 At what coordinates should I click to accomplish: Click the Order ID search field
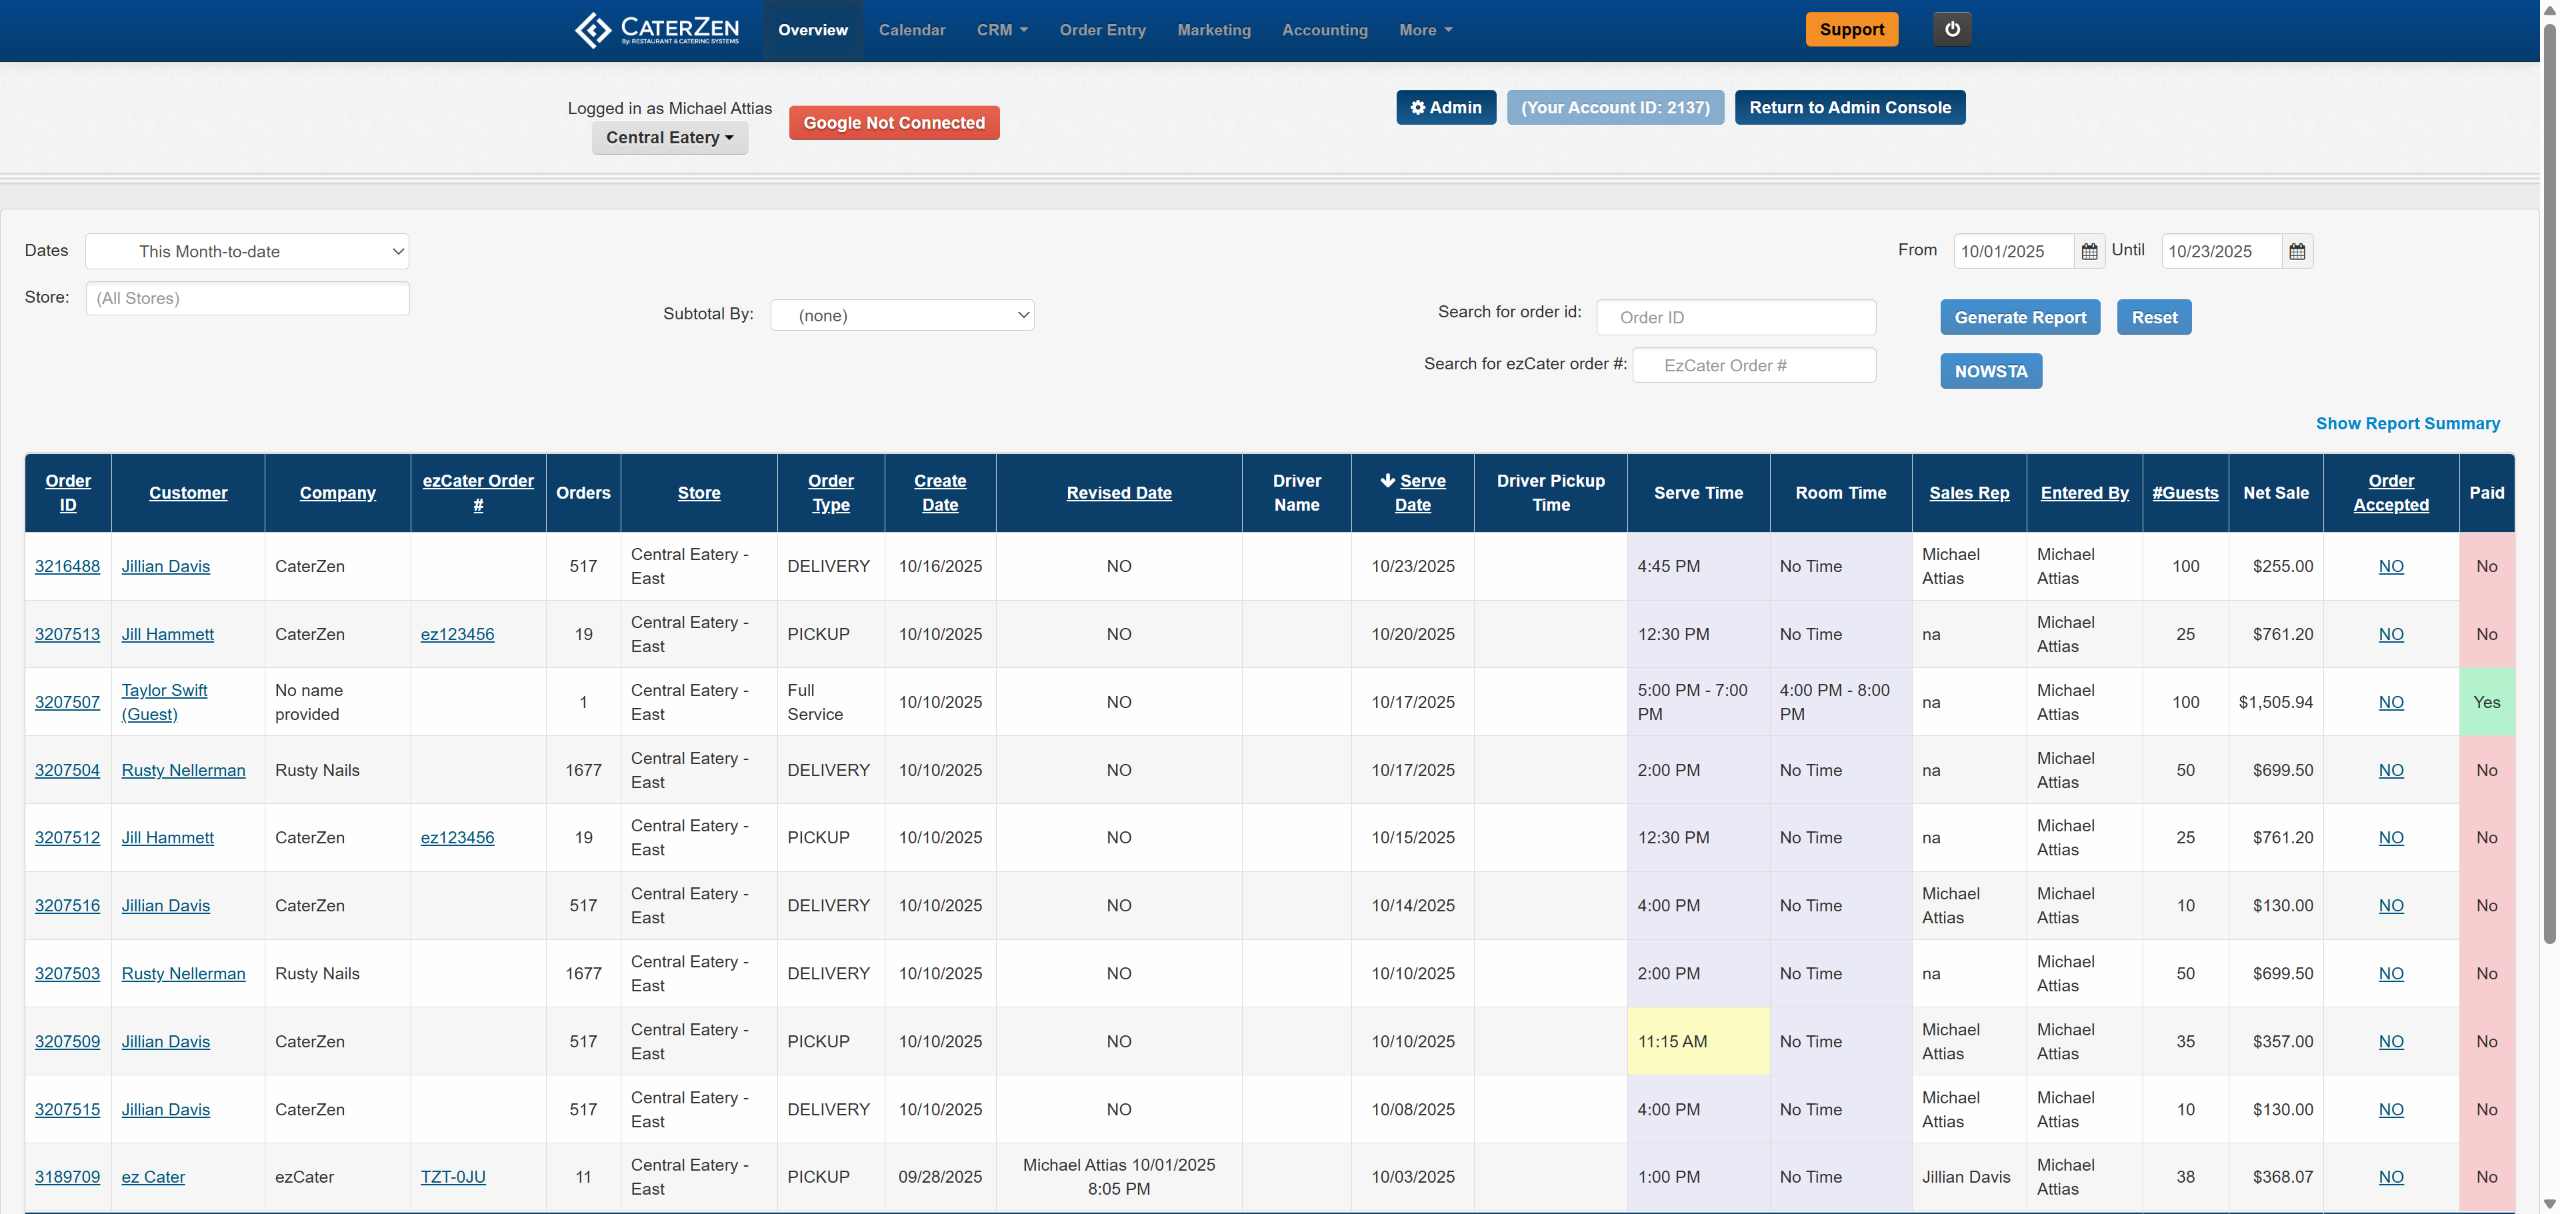click(x=1735, y=318)
